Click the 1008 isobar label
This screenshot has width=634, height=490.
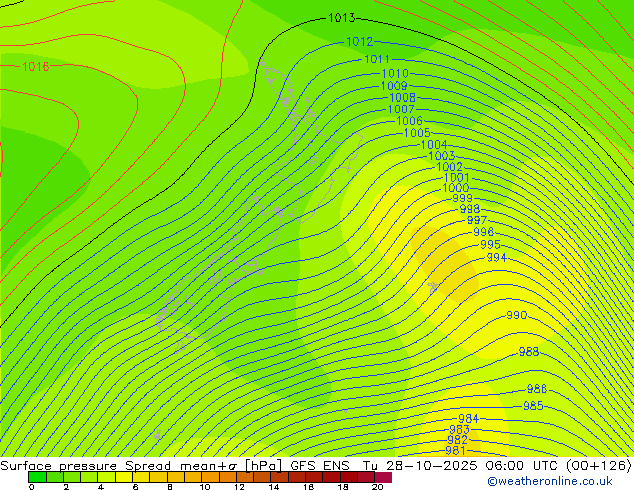[402, 98]
